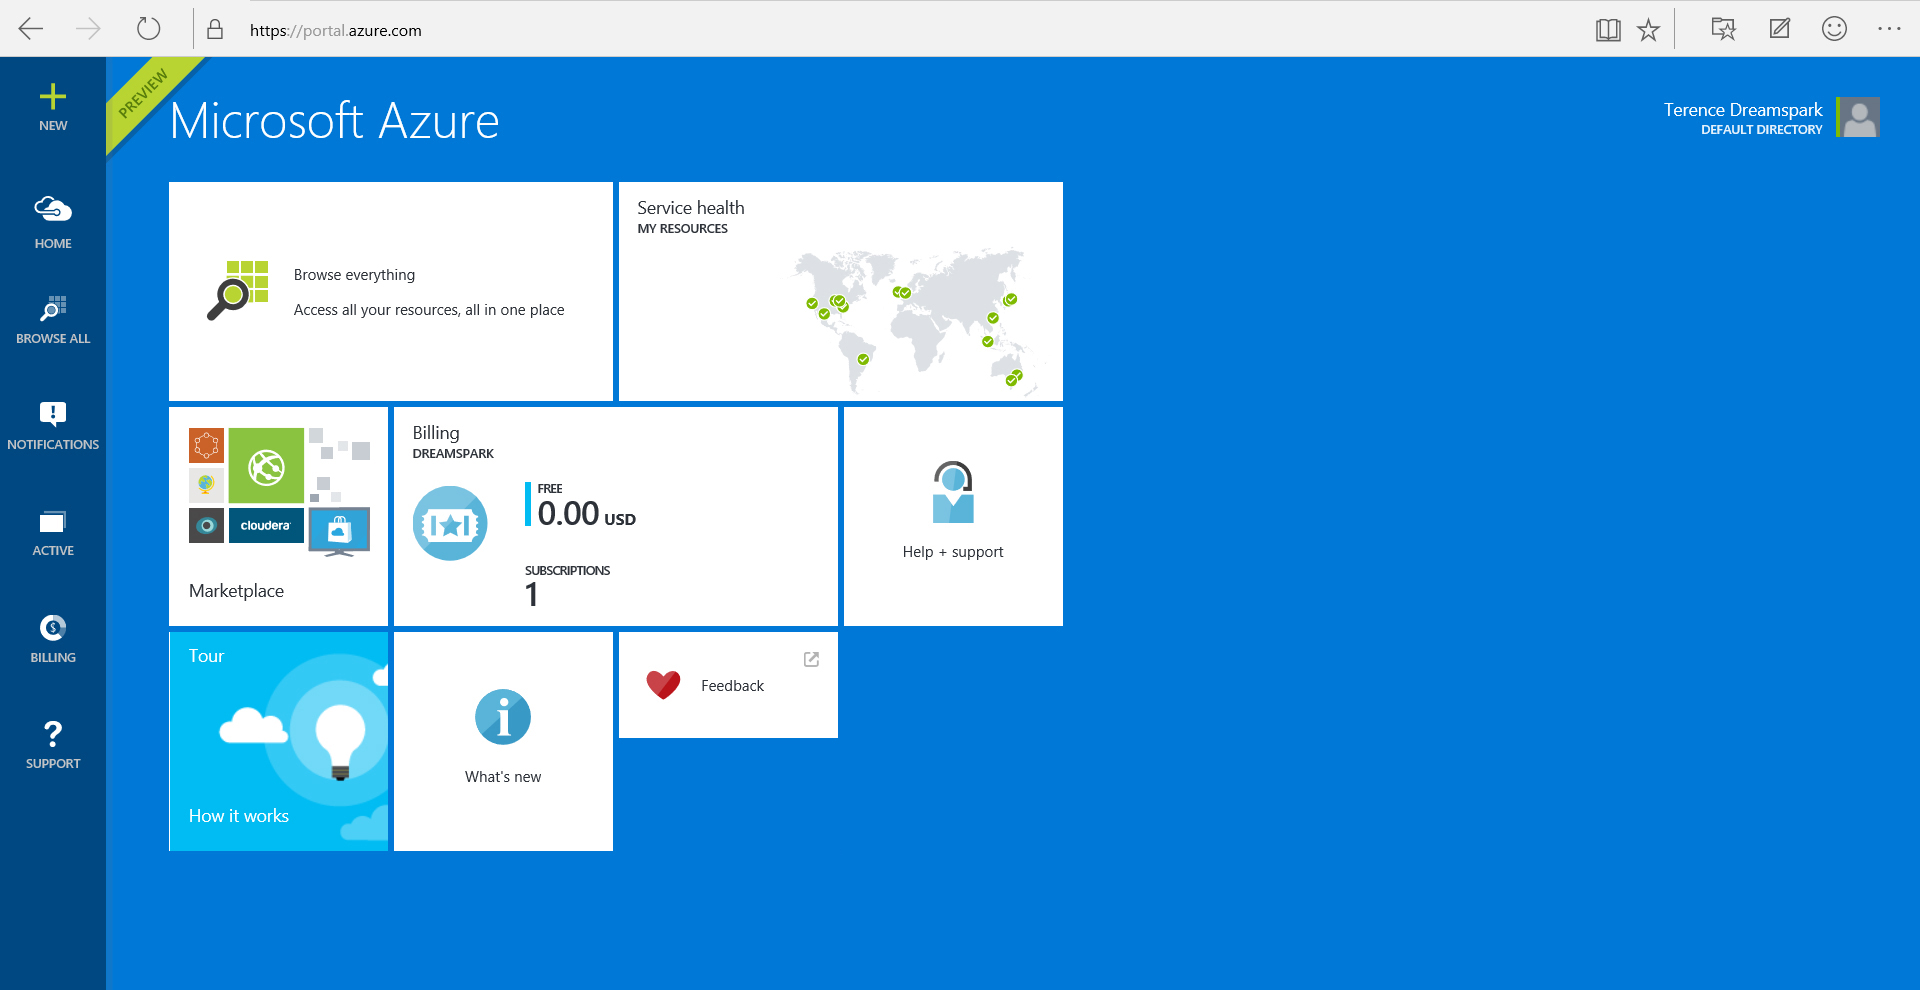This screenshot has height=990, width=1920.
Task: Click the address bar lock icon
Action: pos(215,29)
